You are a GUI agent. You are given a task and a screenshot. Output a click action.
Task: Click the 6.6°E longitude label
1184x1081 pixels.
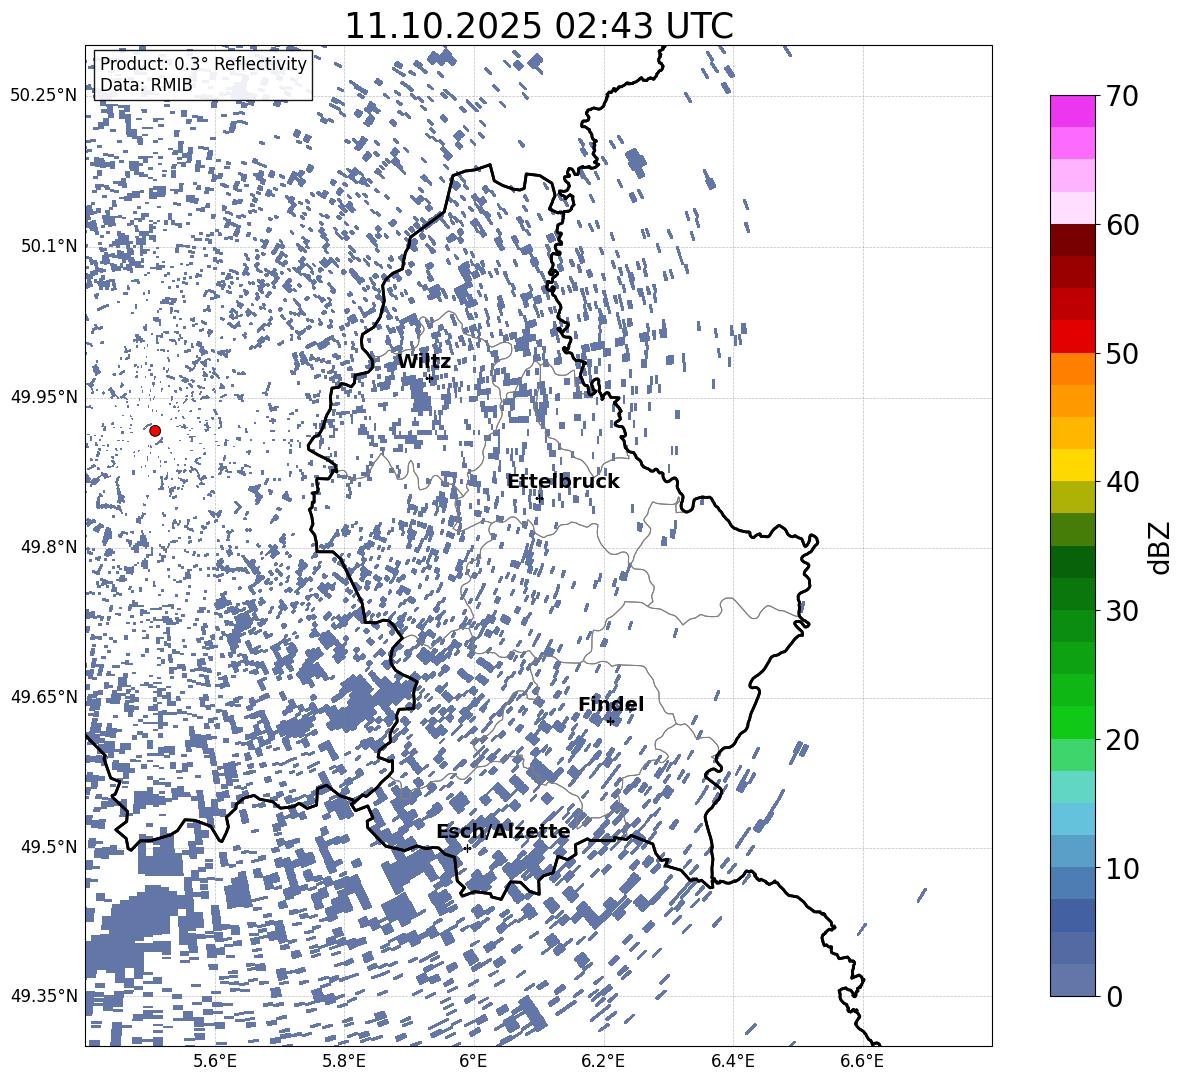tap(862, 1061)
